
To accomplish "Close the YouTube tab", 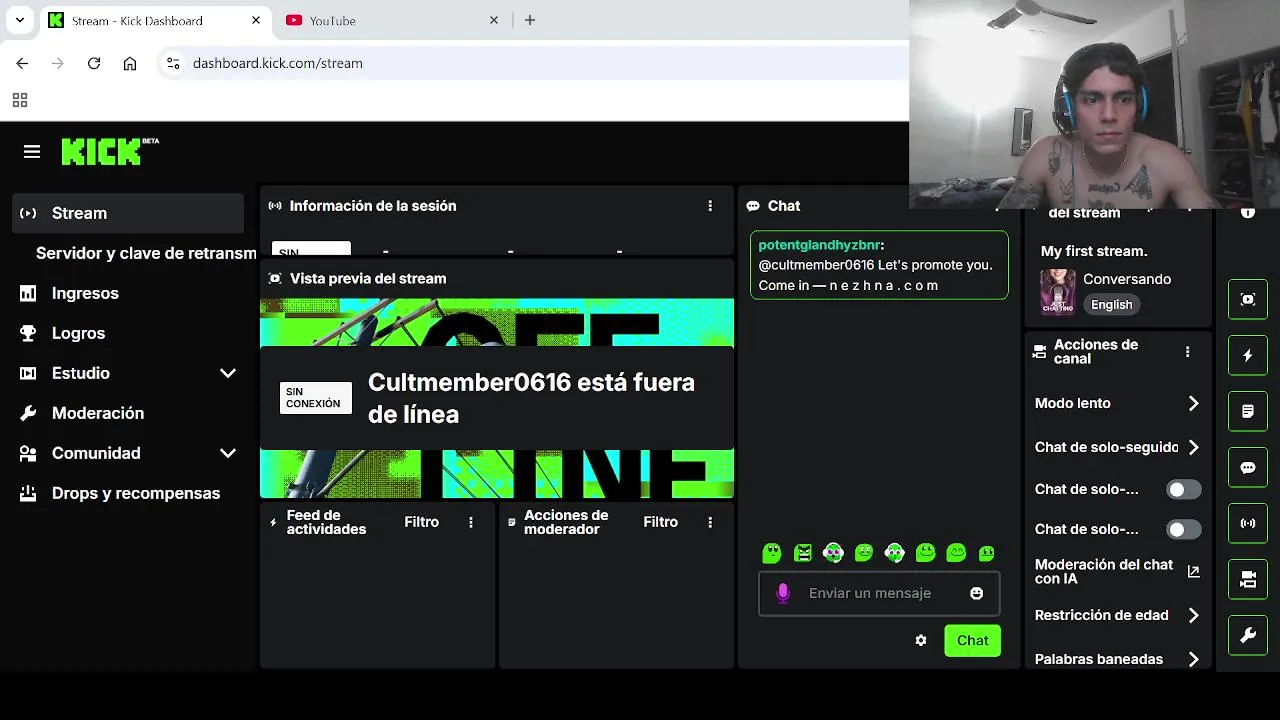I will pos(494,20).
